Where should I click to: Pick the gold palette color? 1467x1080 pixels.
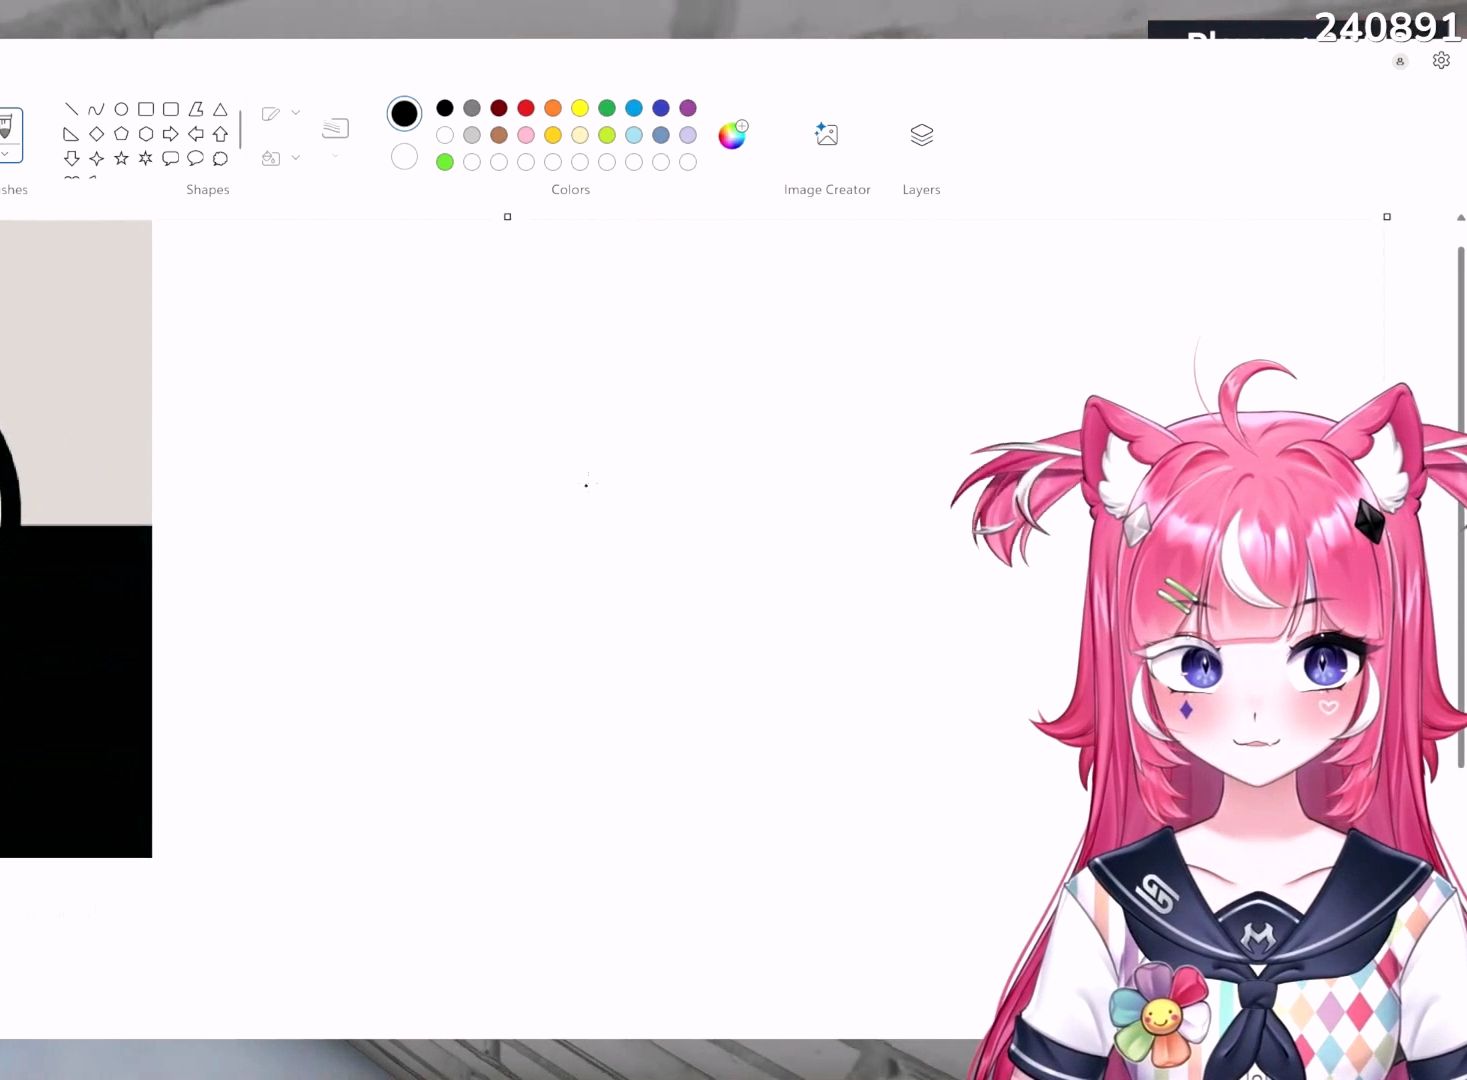tap(553, 135)
